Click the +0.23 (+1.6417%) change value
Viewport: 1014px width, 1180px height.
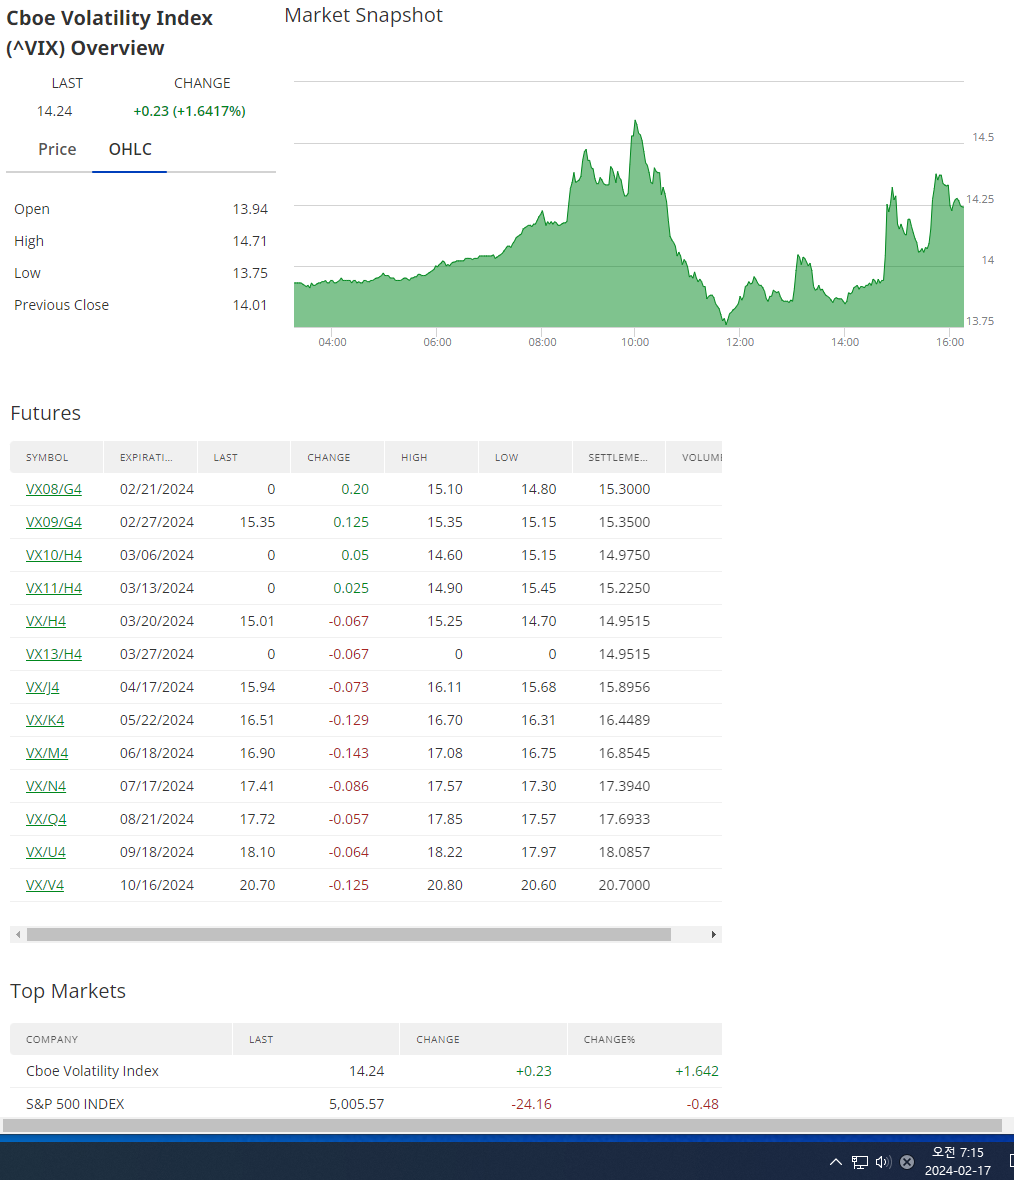tap(190, 111)
